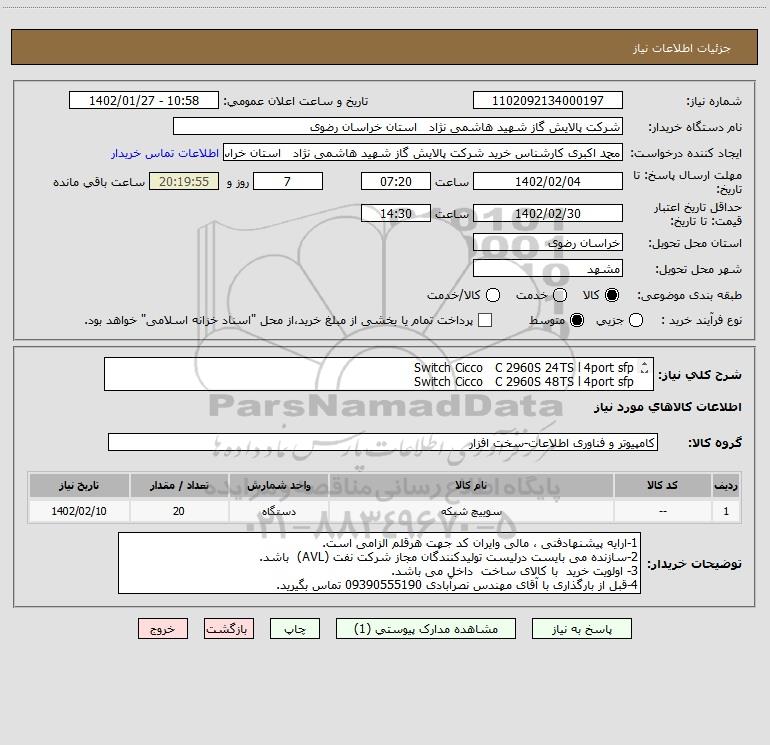Image resolution: width=770 pixels, height=745 pixels.
Task: Click the 'نام کالا' column header
Action: point(469,485)
